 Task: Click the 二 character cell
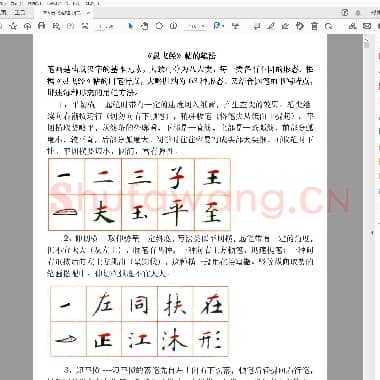click(x=103, y=177)
